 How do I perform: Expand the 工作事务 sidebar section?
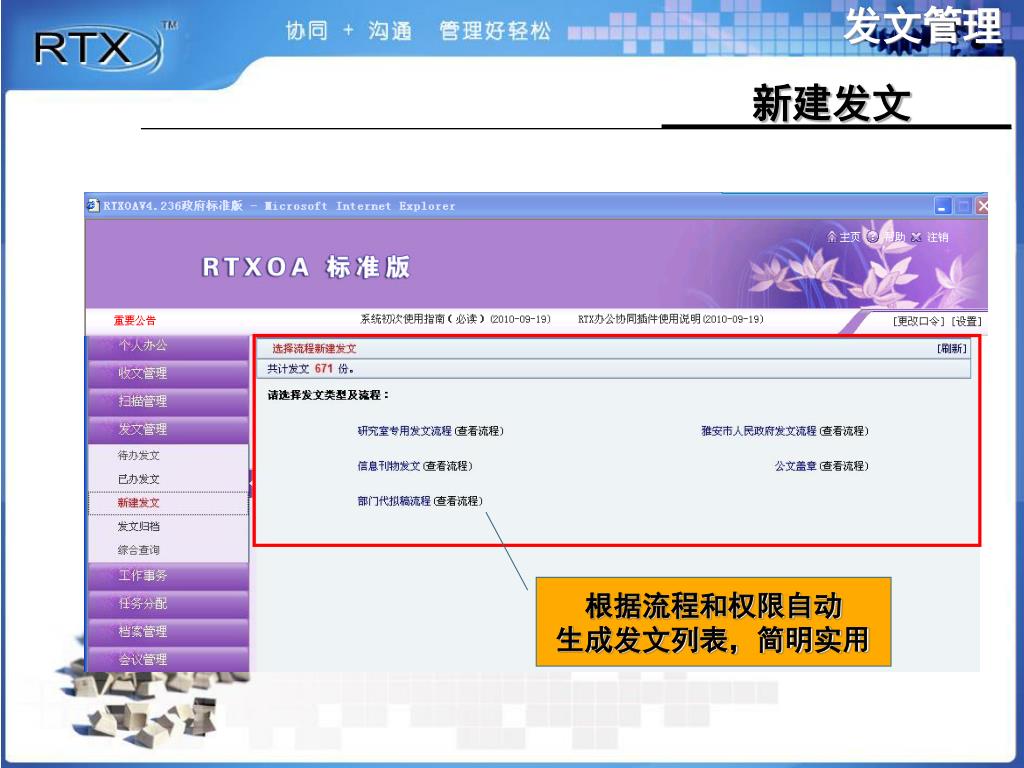[x=143, y=576]
